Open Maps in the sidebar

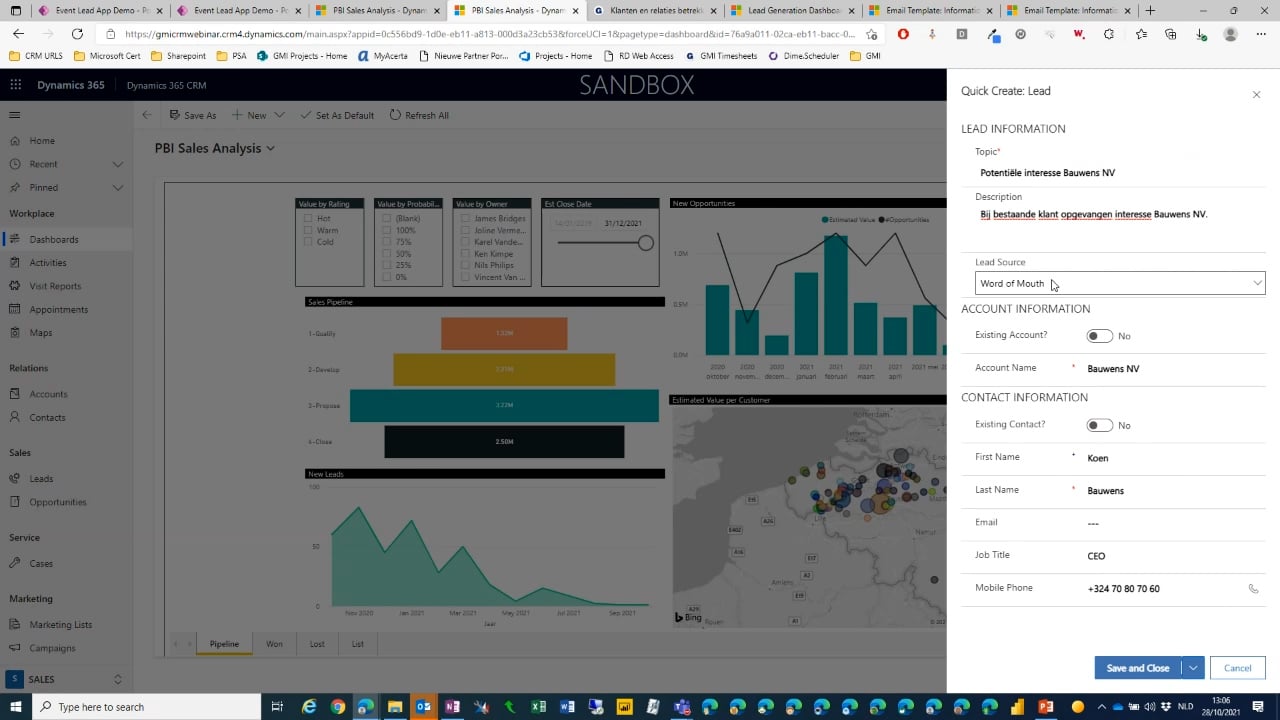[40, 333]
